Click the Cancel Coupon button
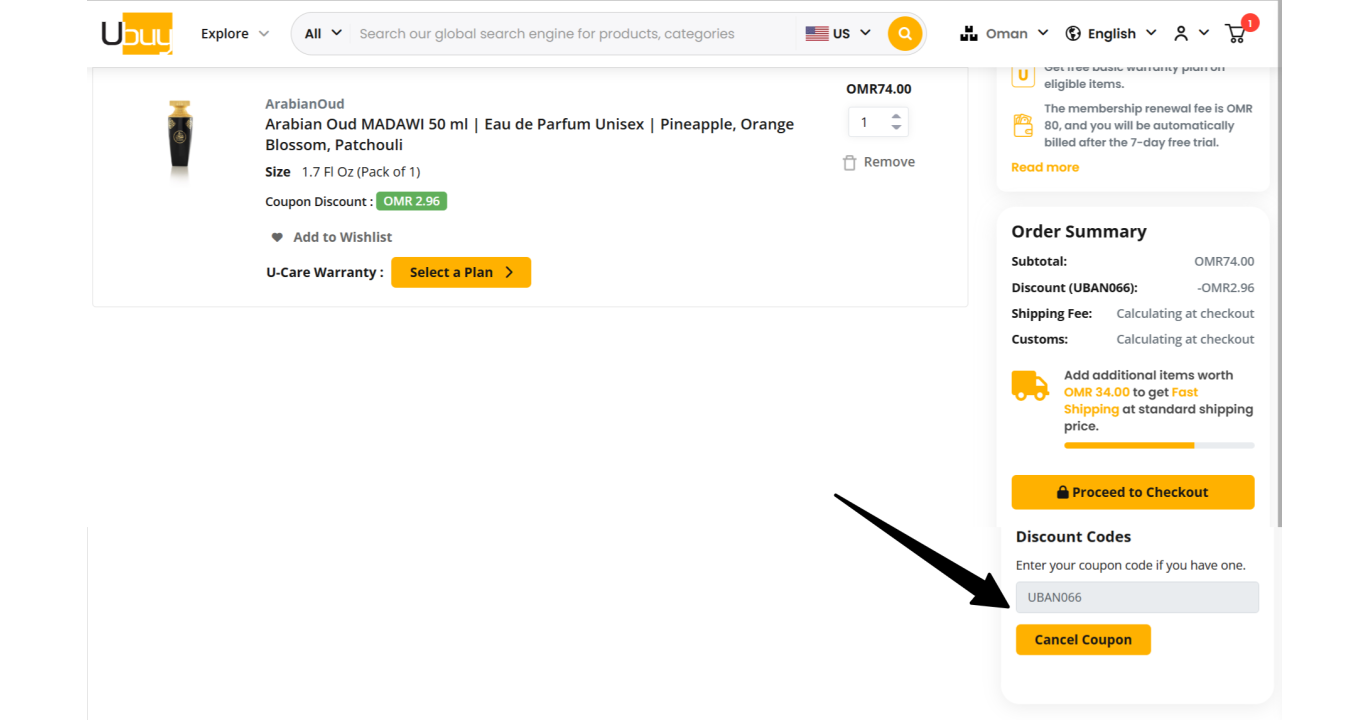Screen dimensions: 1368x720 [x=1083, y=640]
